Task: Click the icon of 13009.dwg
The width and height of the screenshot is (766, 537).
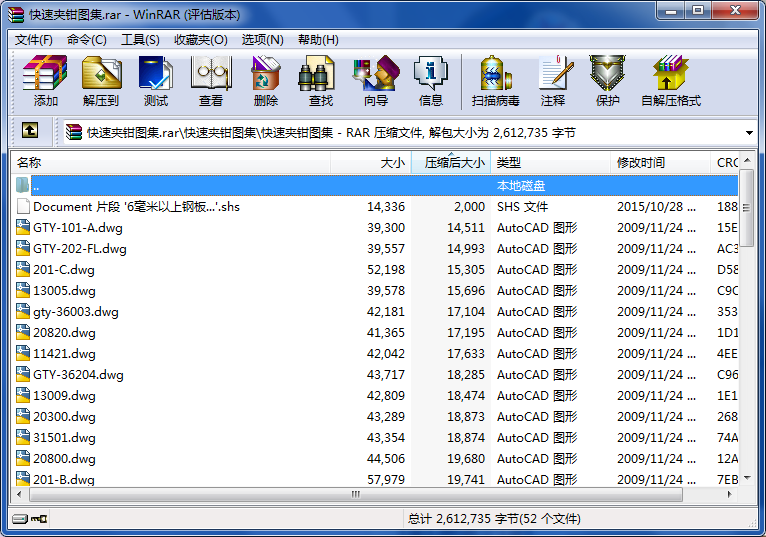Action: [x=22, y=395]
